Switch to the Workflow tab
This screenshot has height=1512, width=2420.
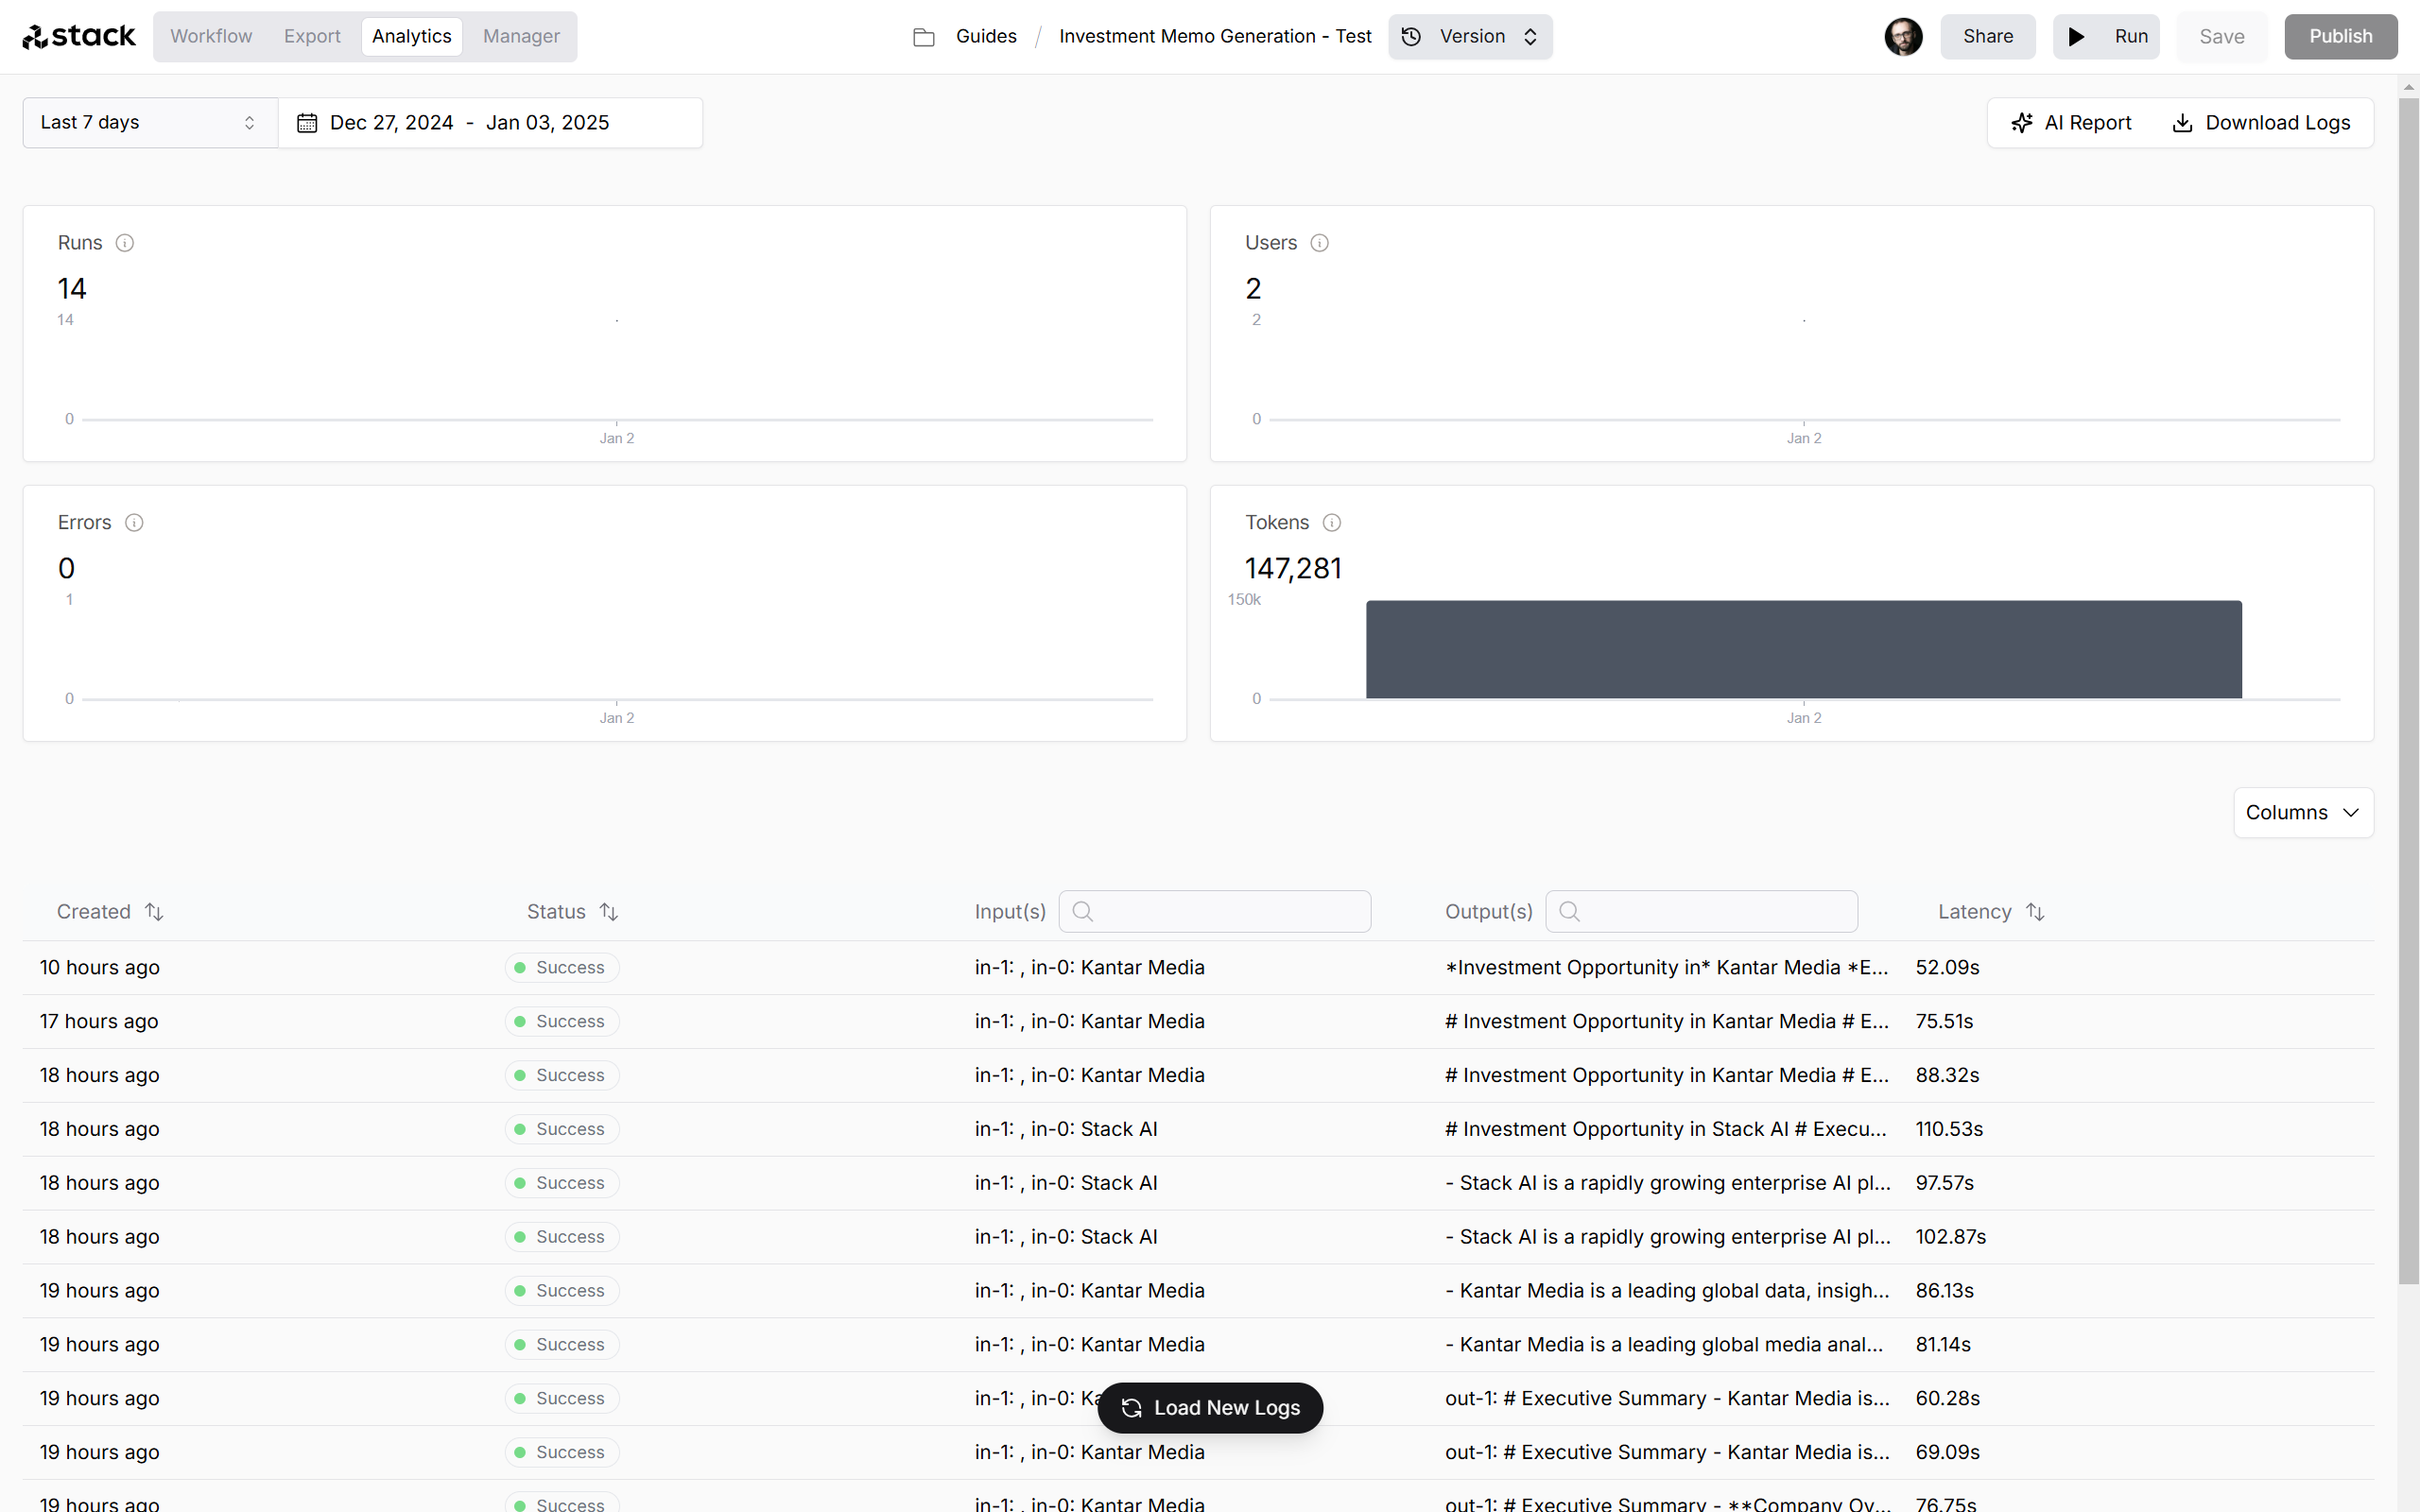(209, 35)
